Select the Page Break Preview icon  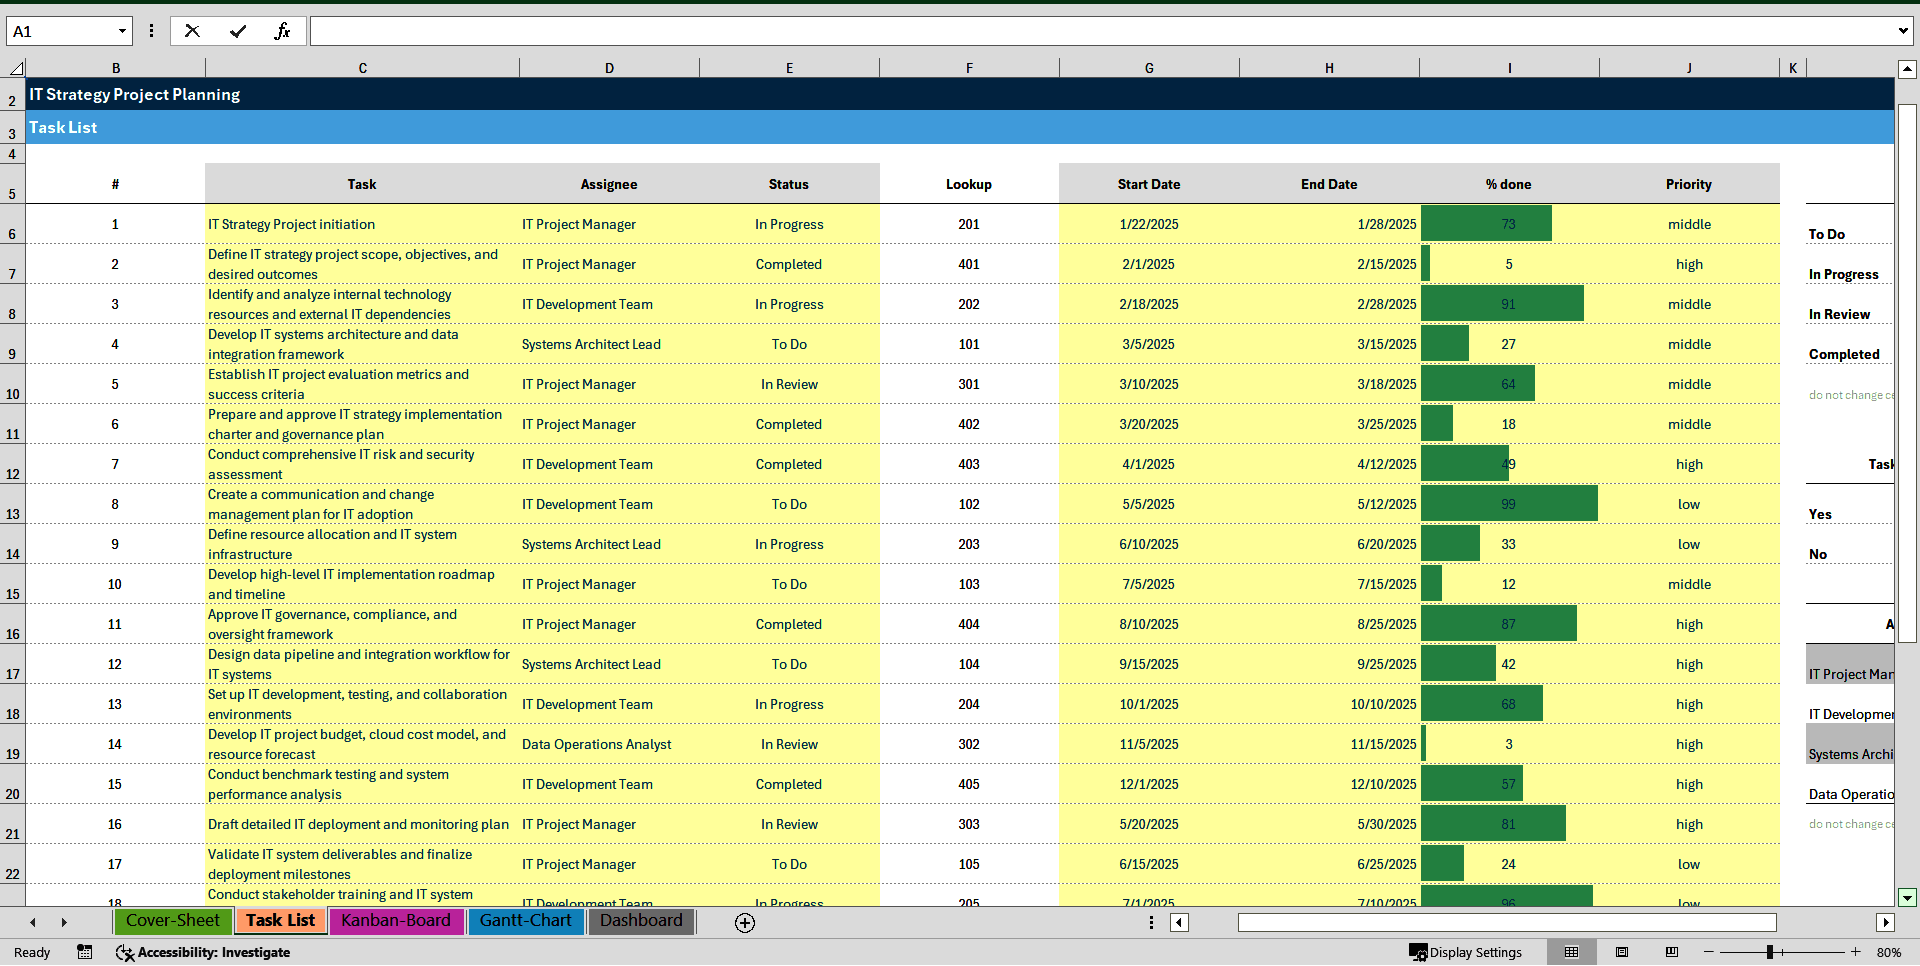[x=1670, y=952]
